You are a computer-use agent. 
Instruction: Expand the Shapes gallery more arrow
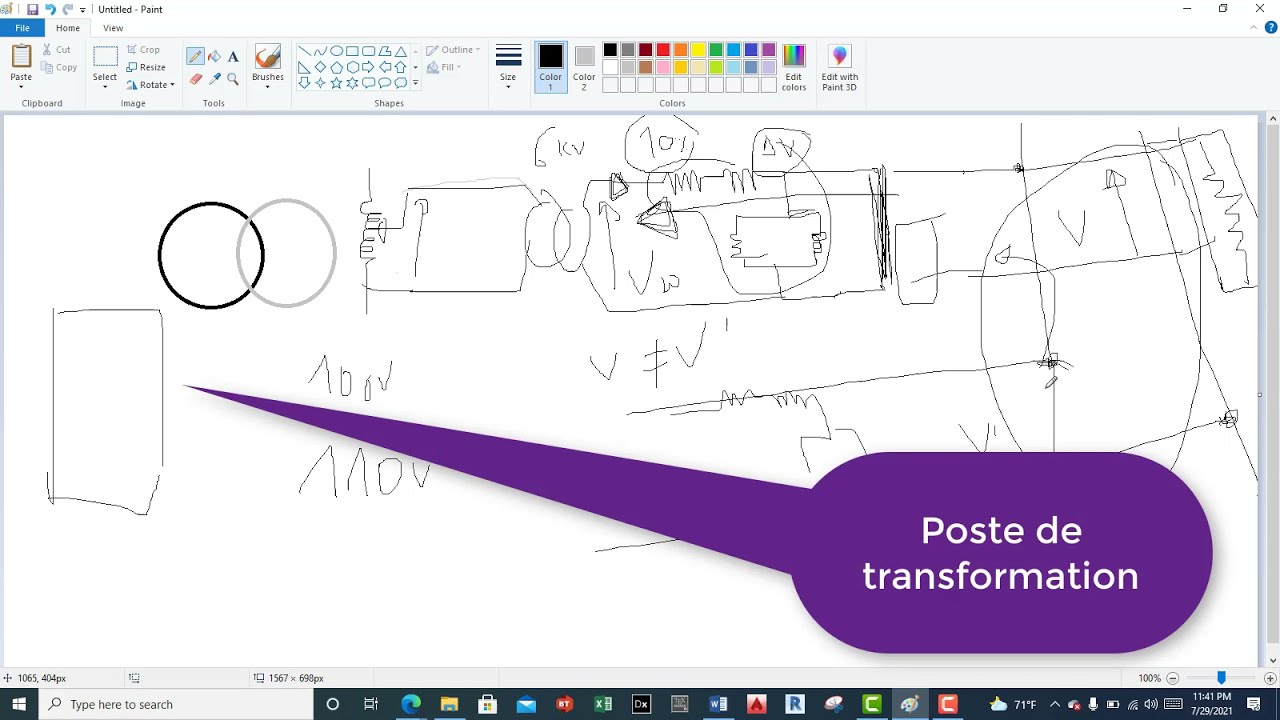coord(415,84)
